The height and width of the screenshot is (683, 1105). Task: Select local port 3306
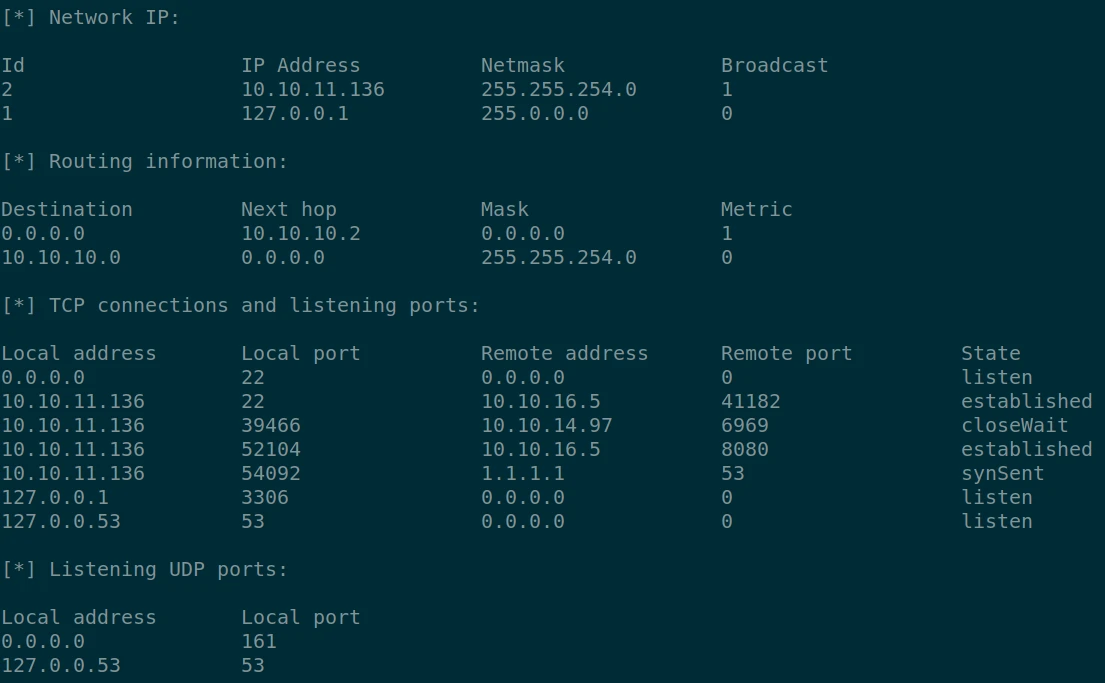pos(264,497)
